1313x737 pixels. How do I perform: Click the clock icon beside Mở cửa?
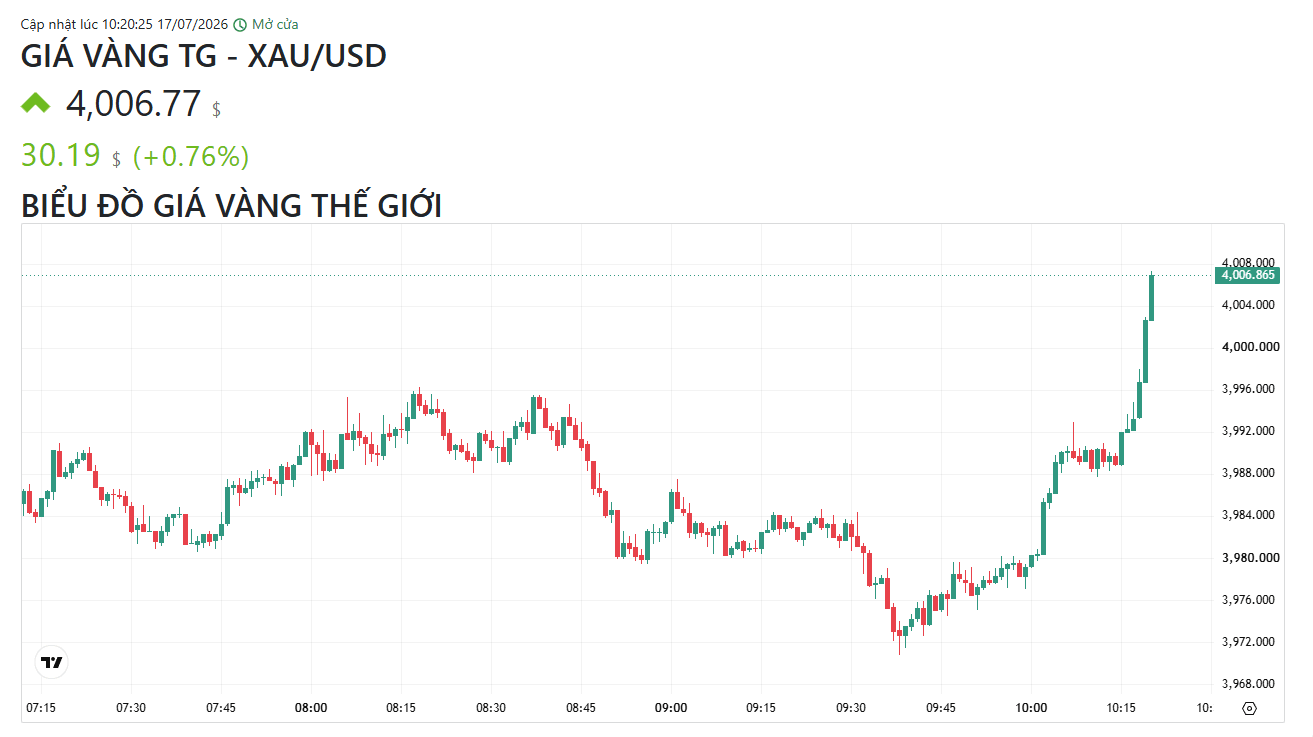coord(240,24)
